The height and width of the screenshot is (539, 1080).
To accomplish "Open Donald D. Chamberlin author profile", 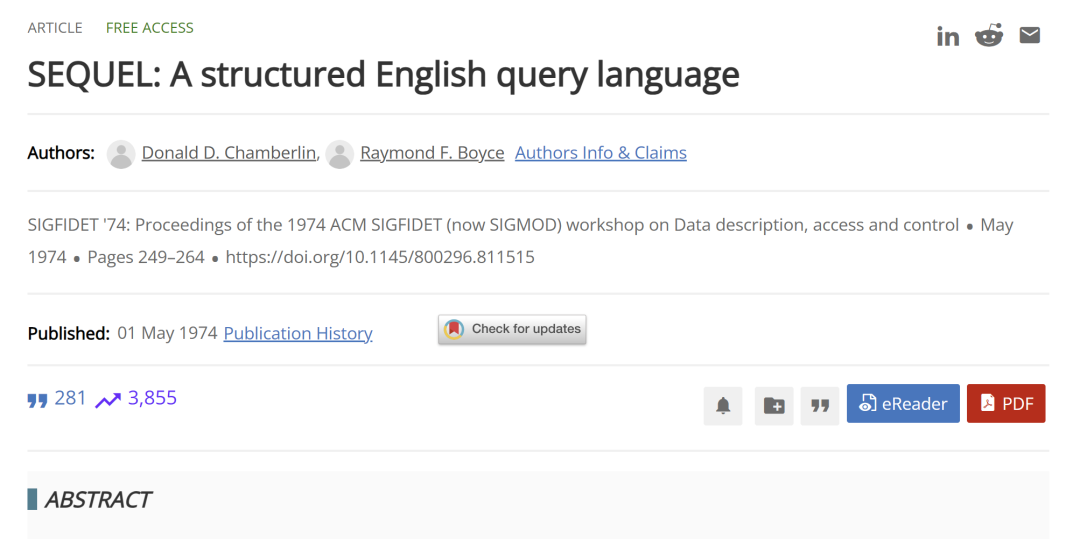I will [229, 153].
